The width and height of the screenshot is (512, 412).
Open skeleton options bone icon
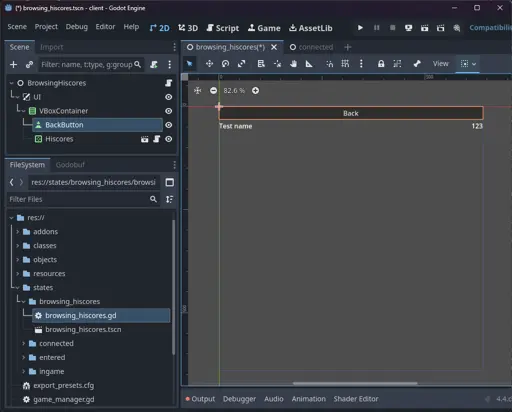click(417, 64)
